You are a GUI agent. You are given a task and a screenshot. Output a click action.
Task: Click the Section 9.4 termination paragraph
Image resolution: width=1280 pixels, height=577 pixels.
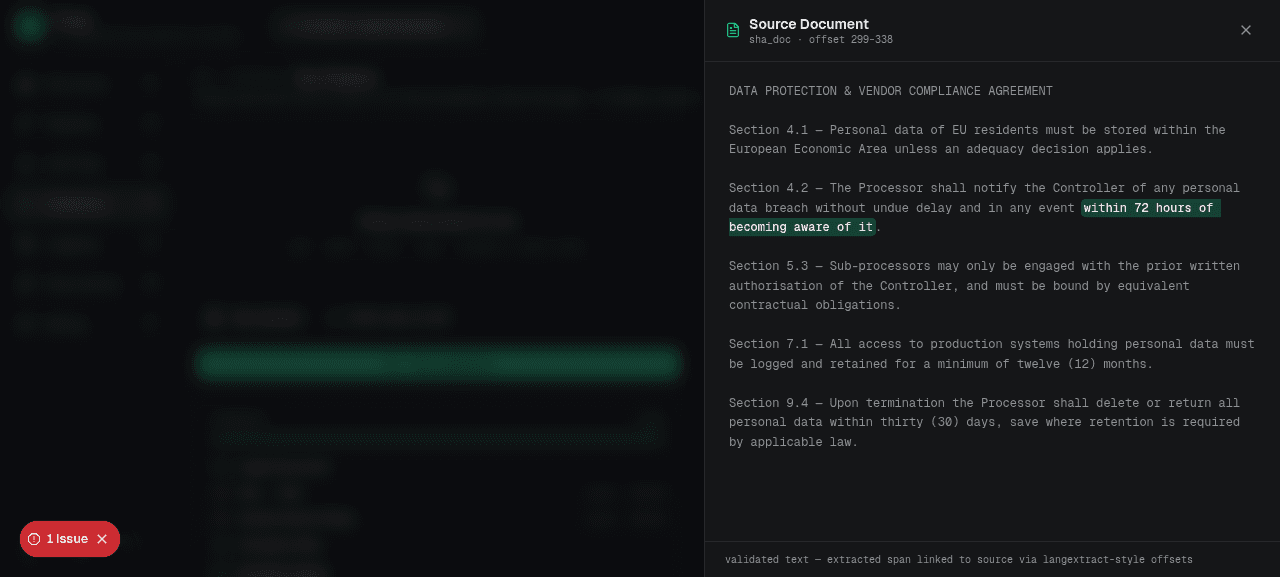(x=984, y=423)
